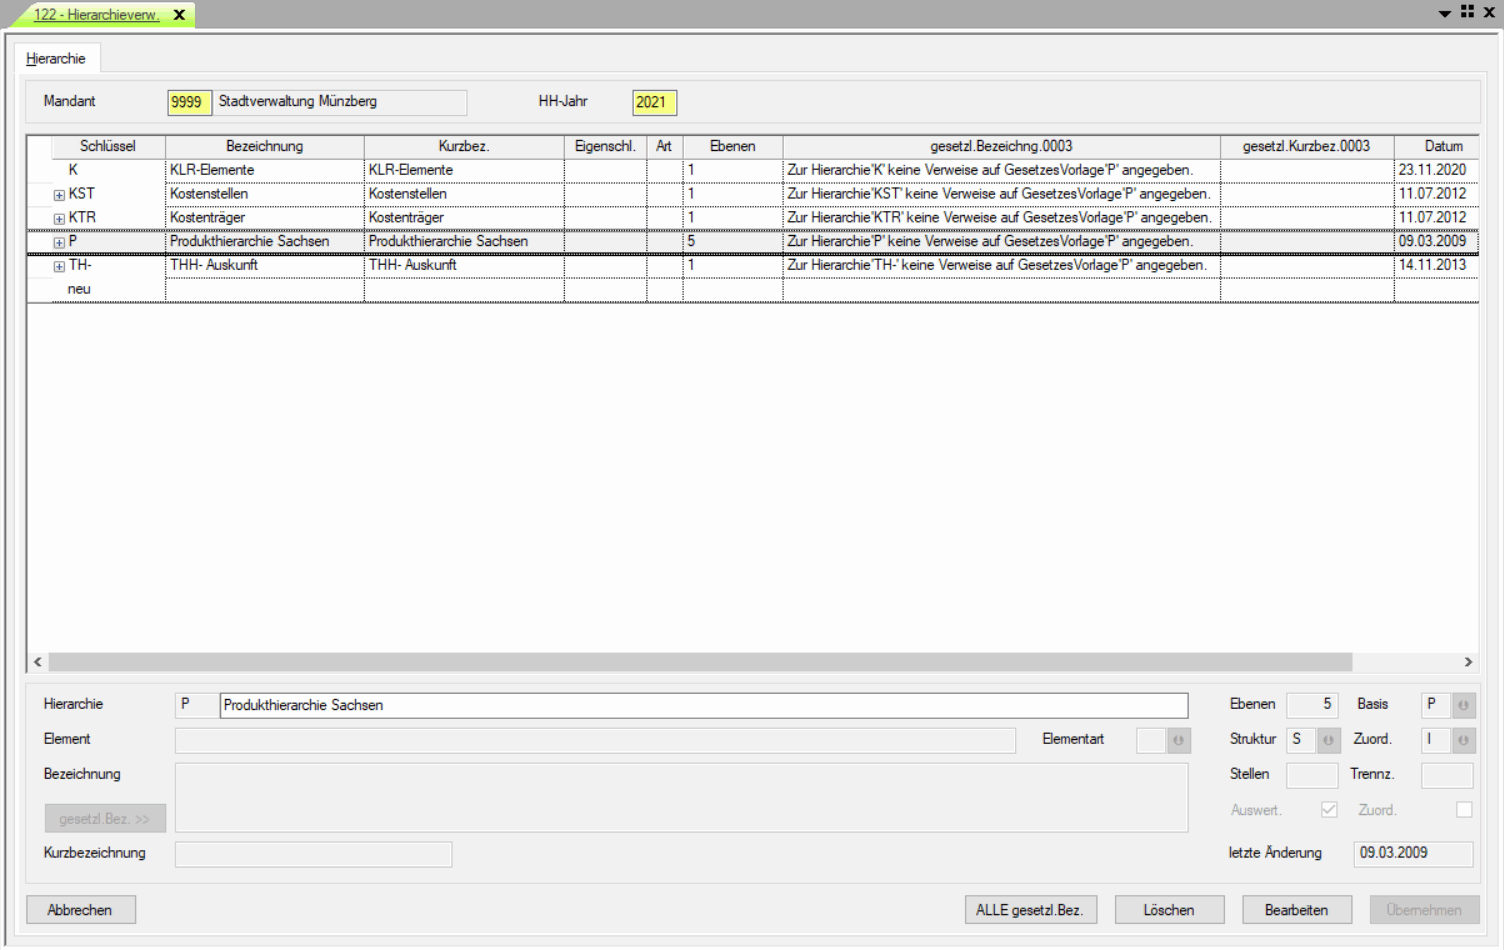This screenshot has width=1504, height=950.
Task: Toggle the Zuord. checkbox
Action: pyautogui.click(x=1464, y=810)
